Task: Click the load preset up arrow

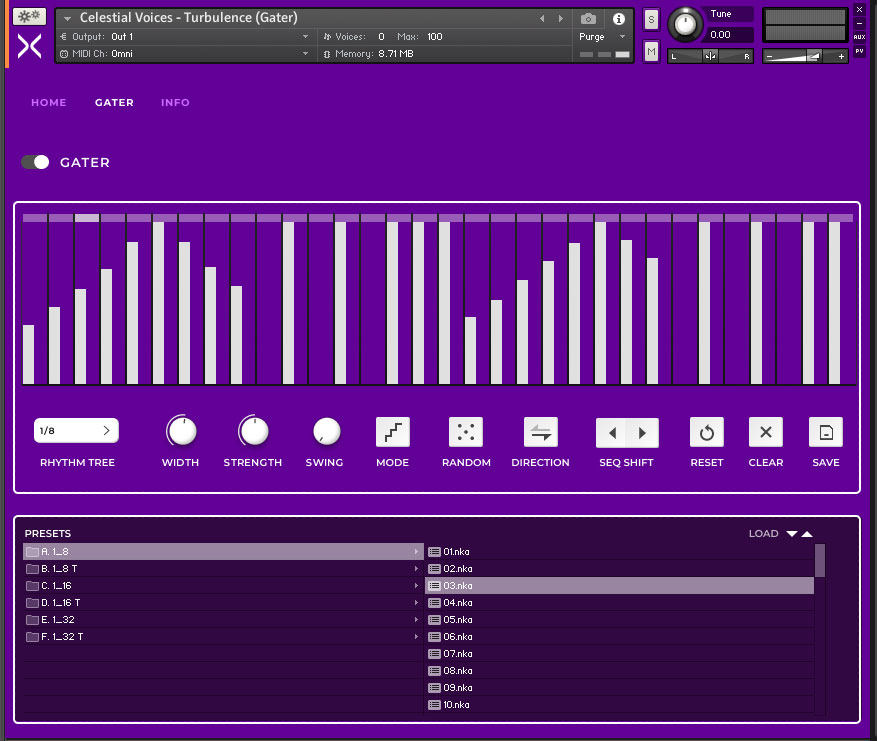Action: pyautogui.click(x=807, y=534)
